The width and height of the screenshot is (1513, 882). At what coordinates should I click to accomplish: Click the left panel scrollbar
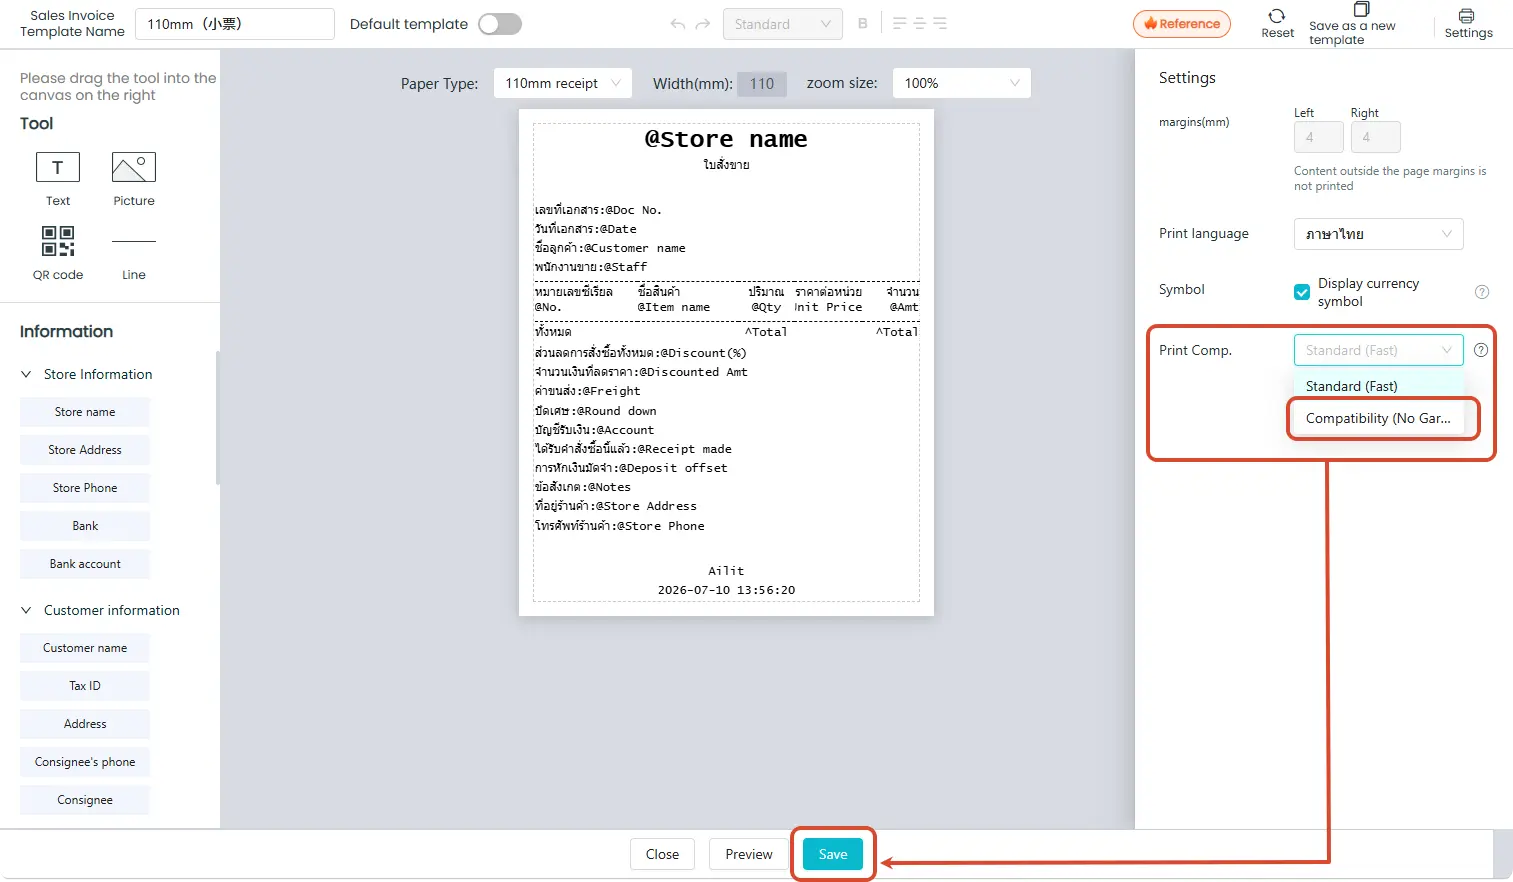217,418
